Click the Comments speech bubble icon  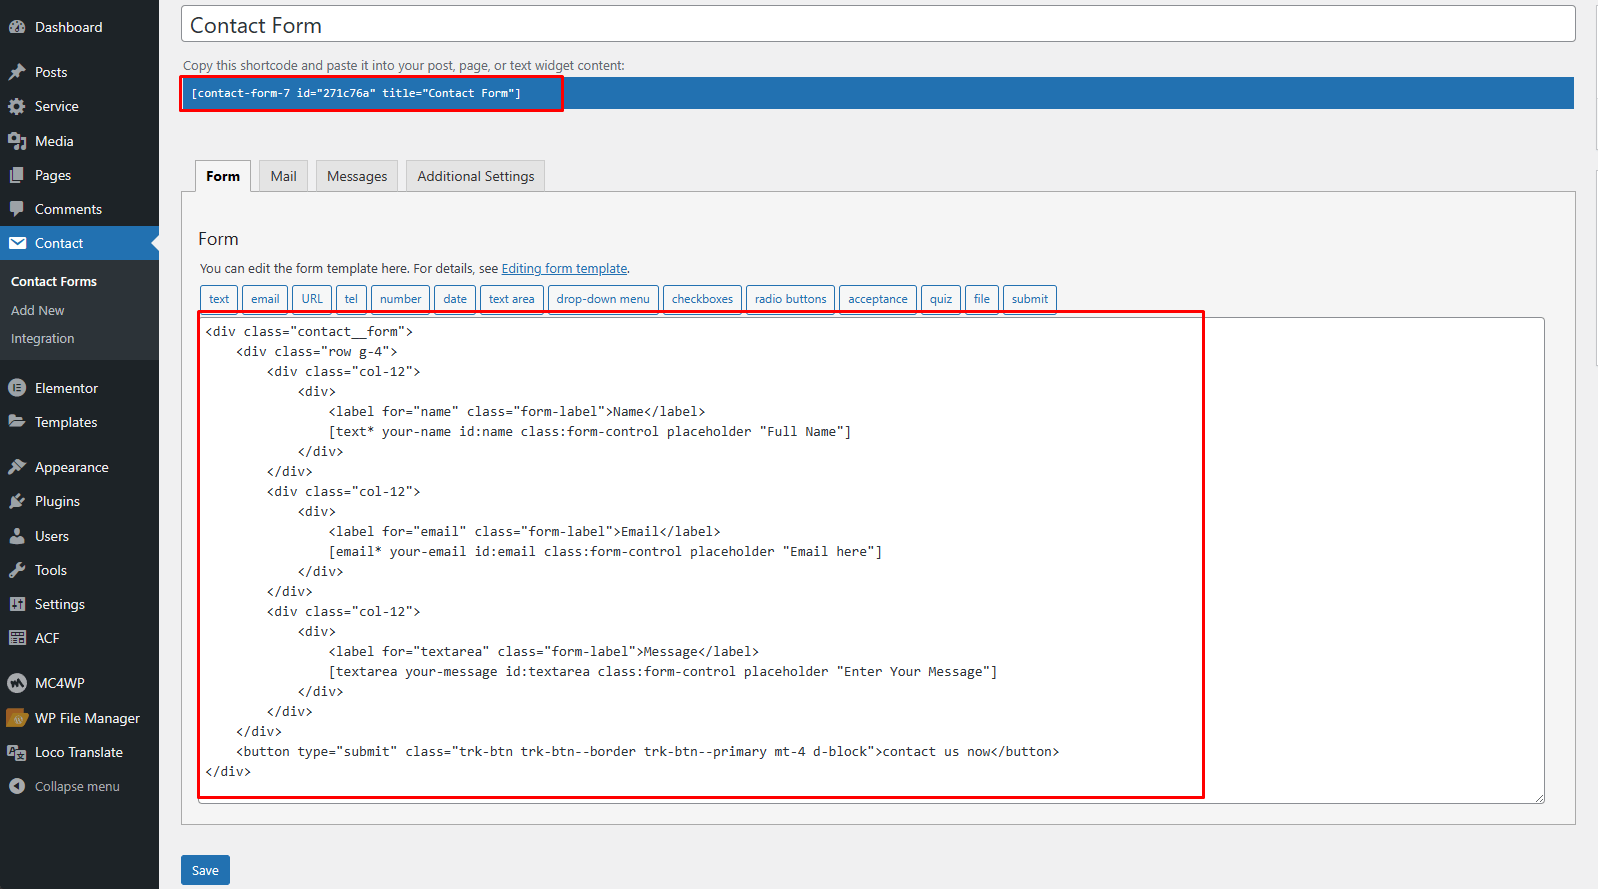[17, 209]
